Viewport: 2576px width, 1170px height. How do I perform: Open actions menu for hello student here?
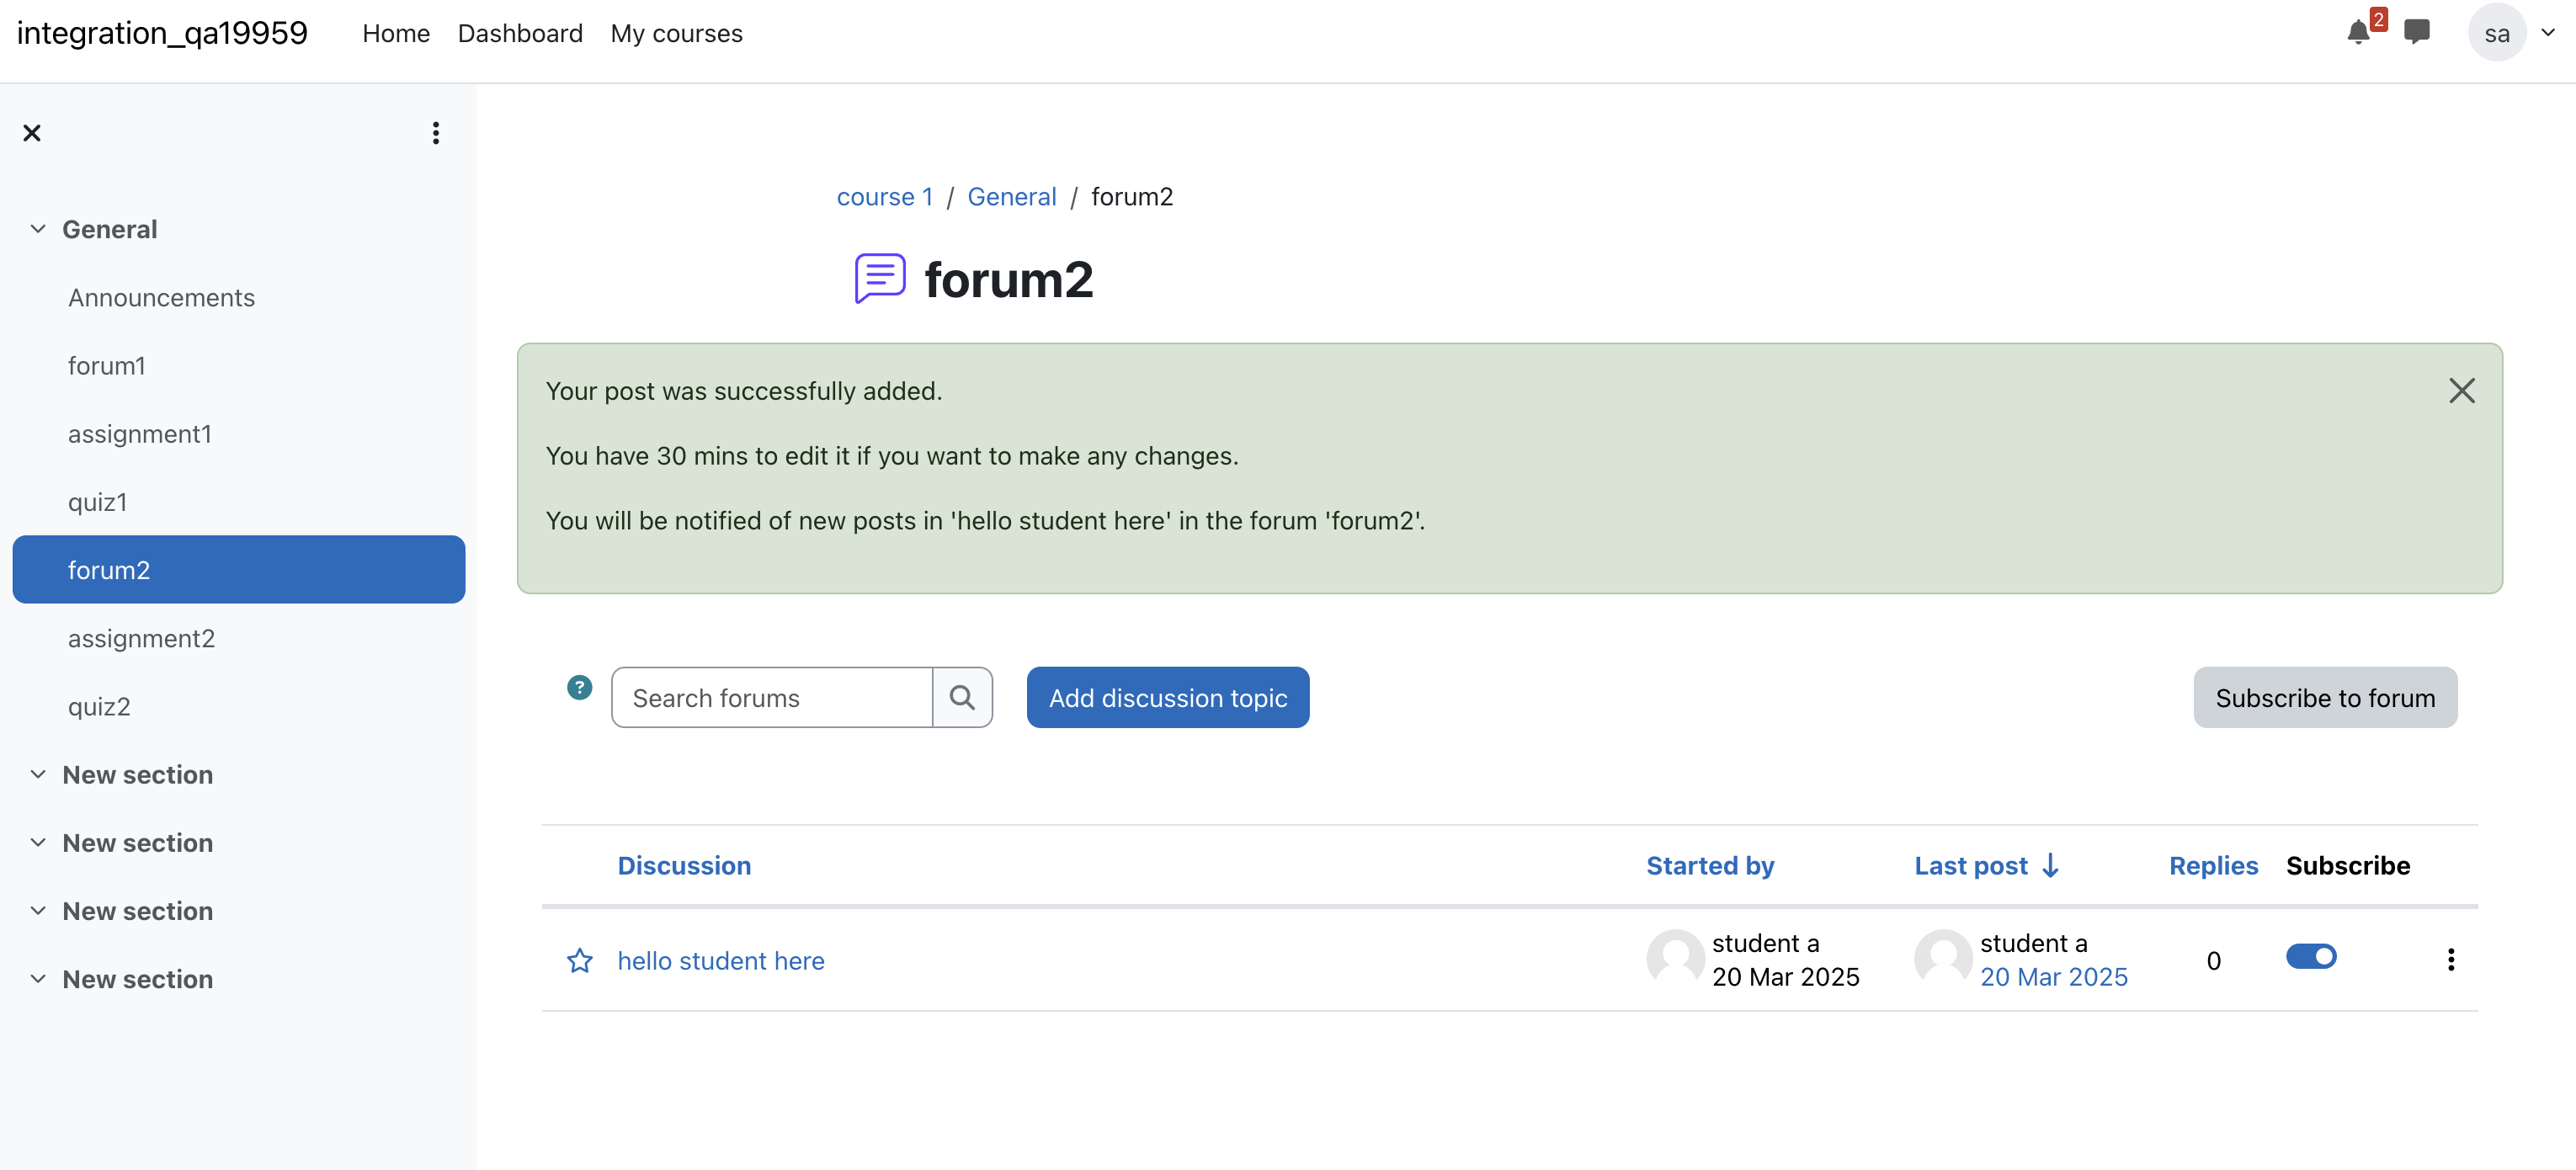click(x=2450, y=959)
